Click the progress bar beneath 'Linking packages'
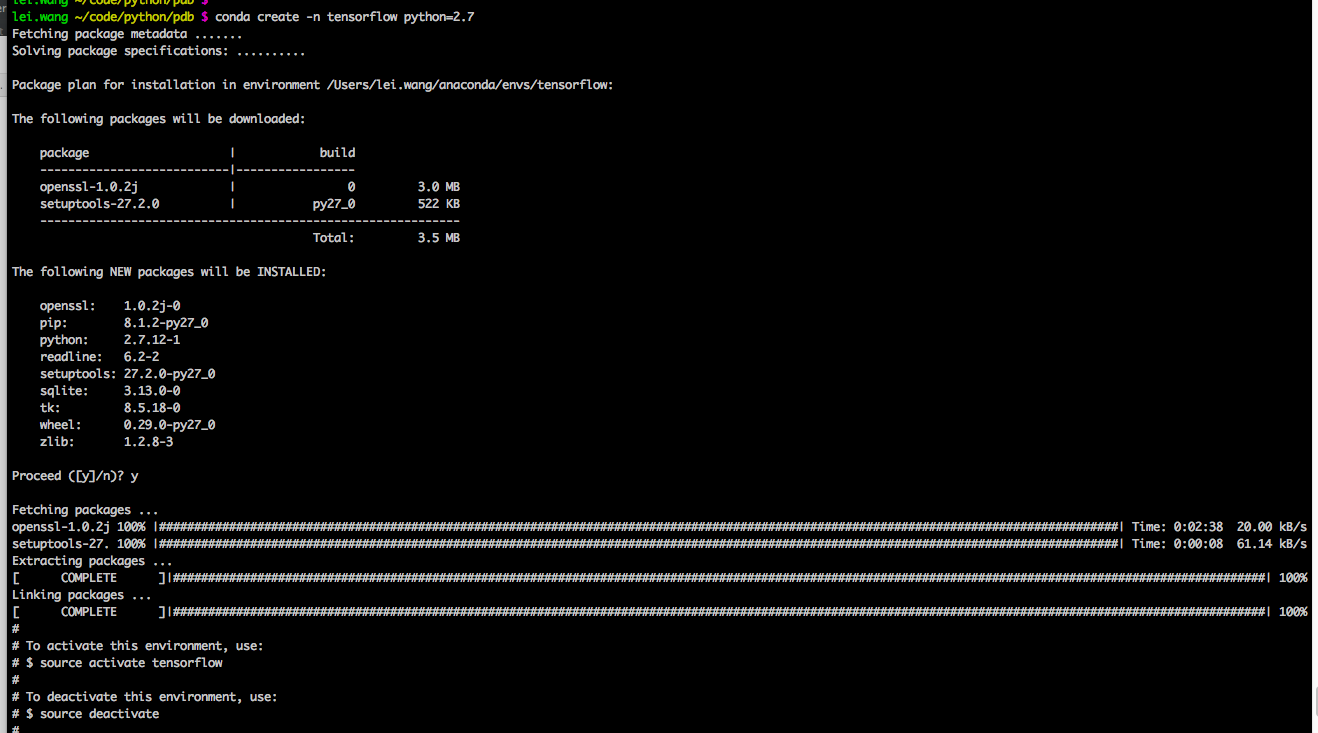The height and width of the screenshot is (733, 1318). [x=719, y=612]
